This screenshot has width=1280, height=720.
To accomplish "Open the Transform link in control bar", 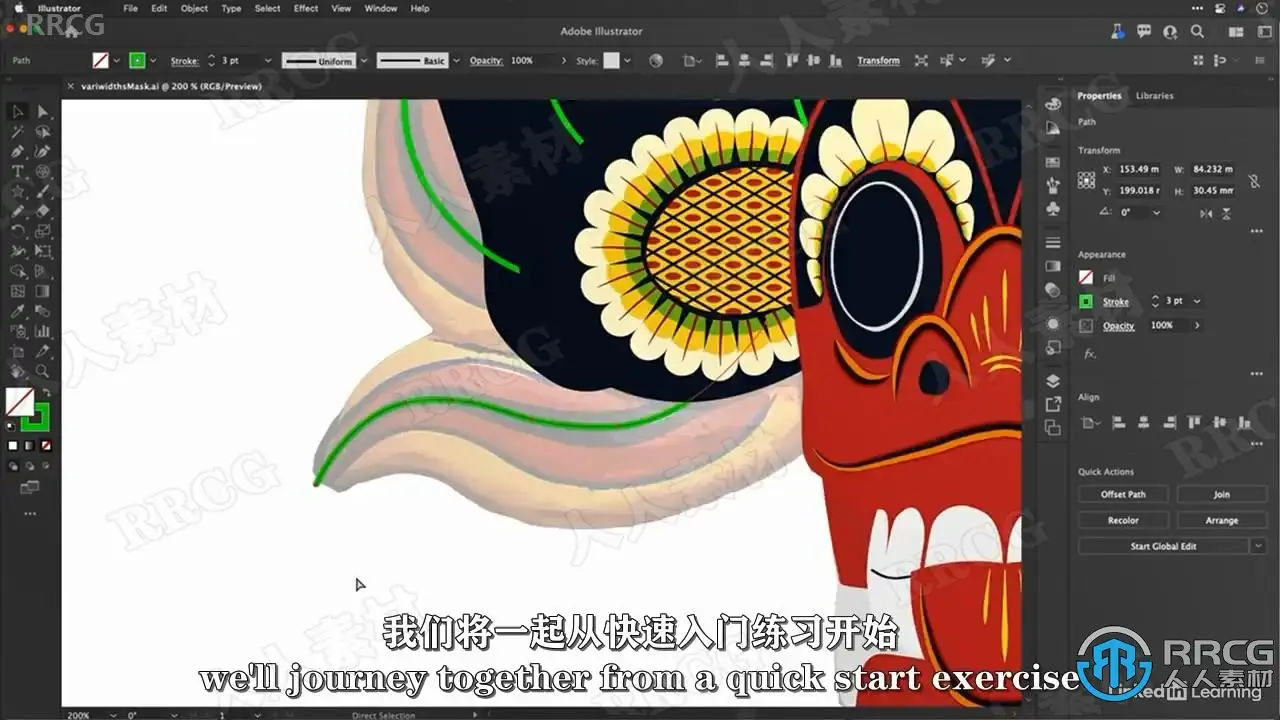I will tap(878, 61).
